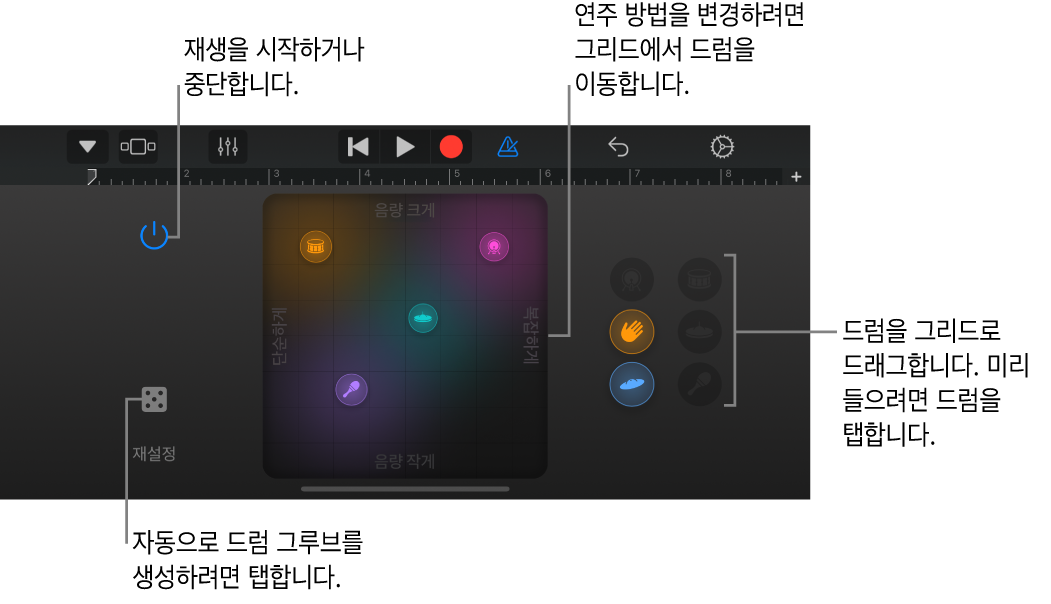
Task: Enable the maraca instrument icon
Action: (699, 384)
